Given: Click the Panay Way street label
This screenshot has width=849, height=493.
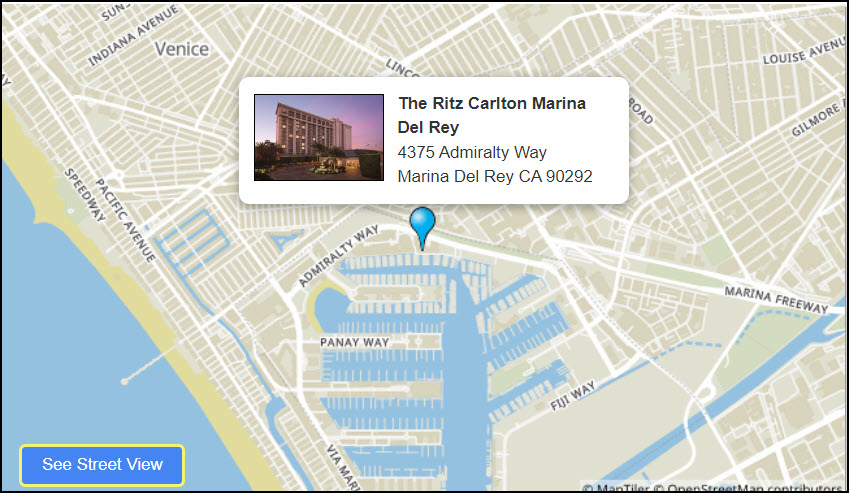Looking at the screenshot, I should (x=355, y=342).
